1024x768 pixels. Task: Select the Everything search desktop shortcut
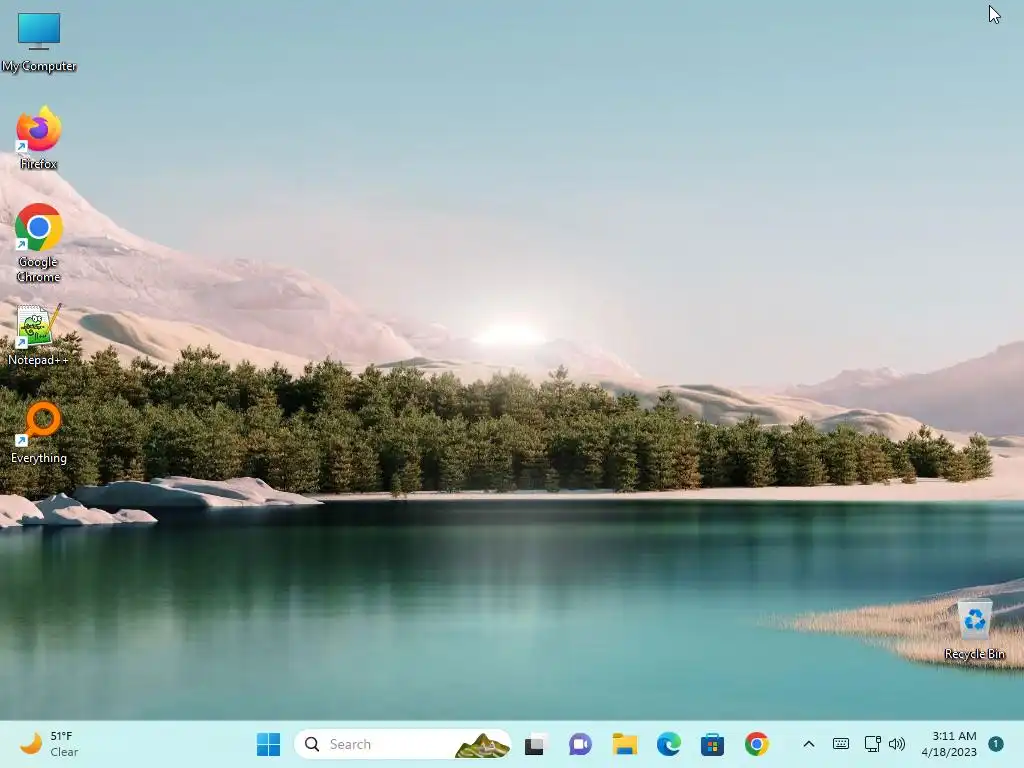[39, 432]
